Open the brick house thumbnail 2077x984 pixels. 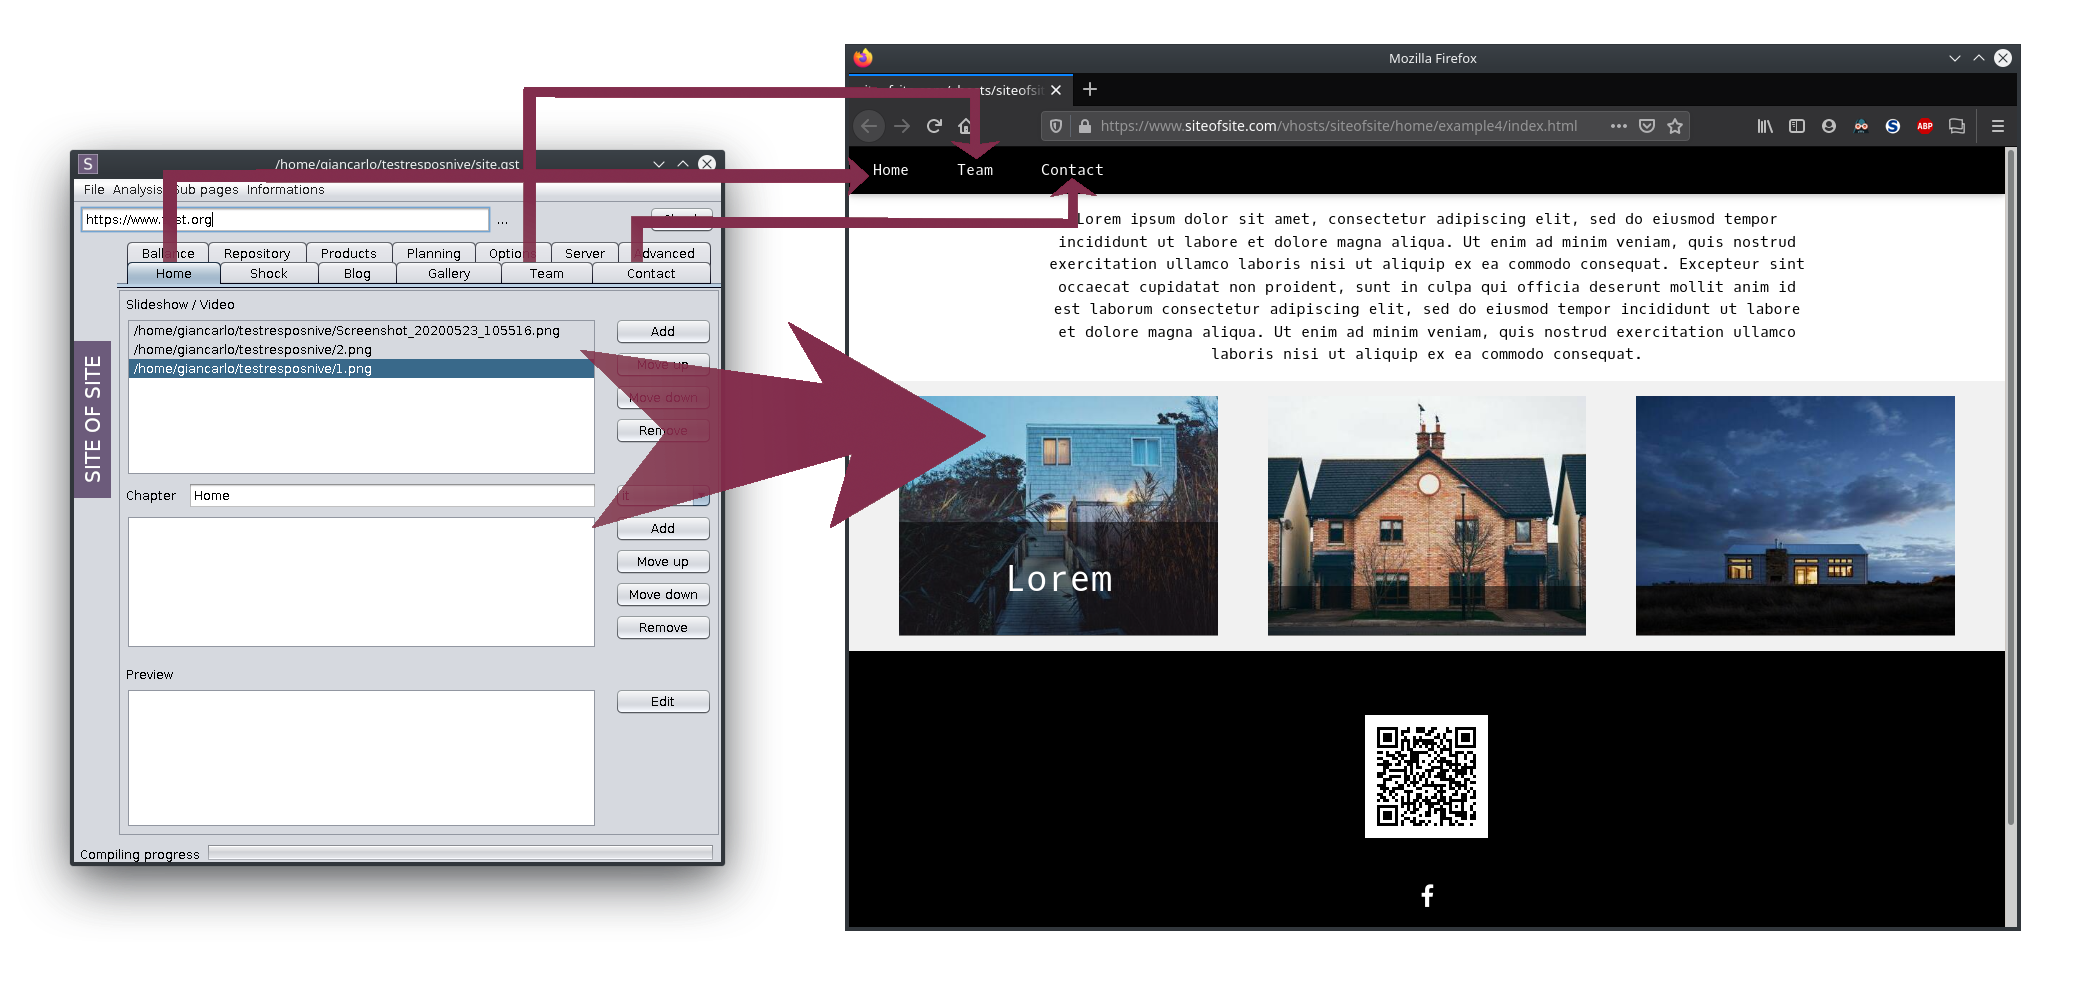click(1427, 515)
